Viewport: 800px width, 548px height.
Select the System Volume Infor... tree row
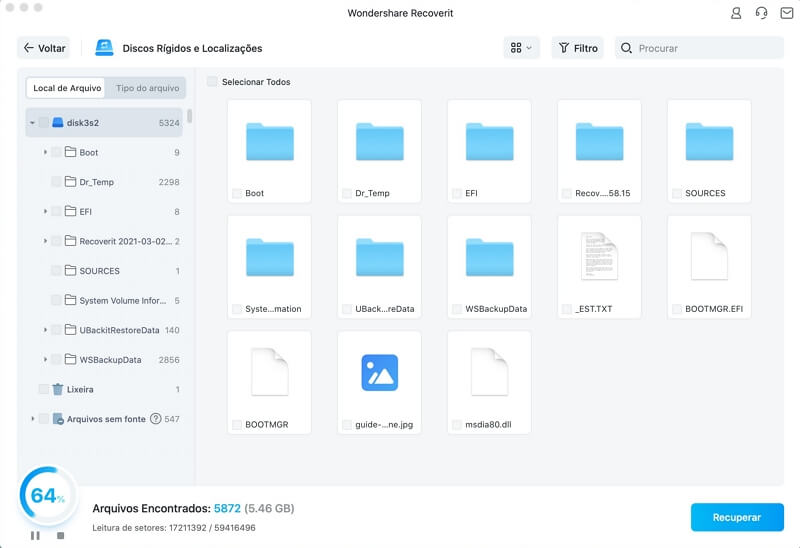coord(105,301)
